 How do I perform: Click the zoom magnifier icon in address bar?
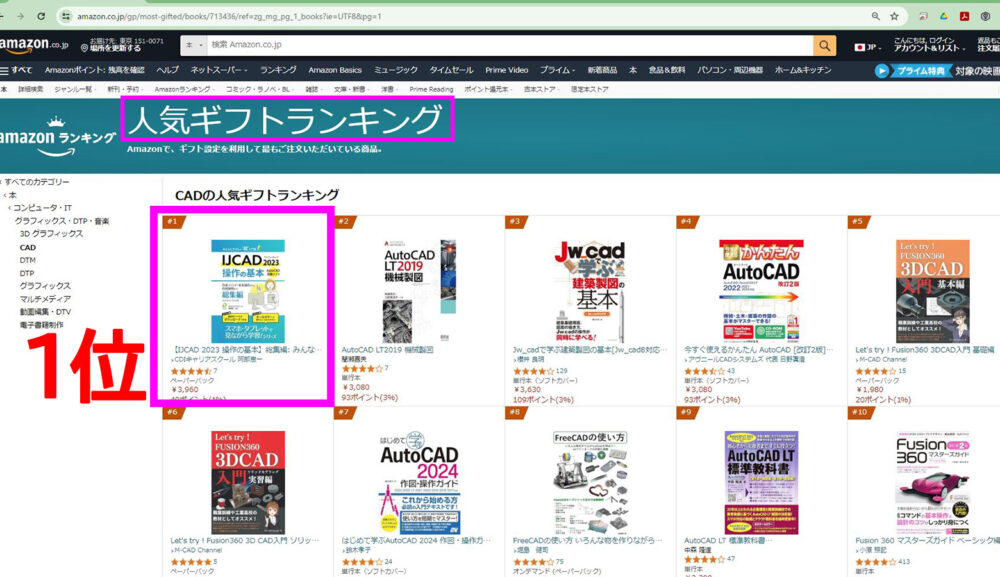(x=876, y=17)
